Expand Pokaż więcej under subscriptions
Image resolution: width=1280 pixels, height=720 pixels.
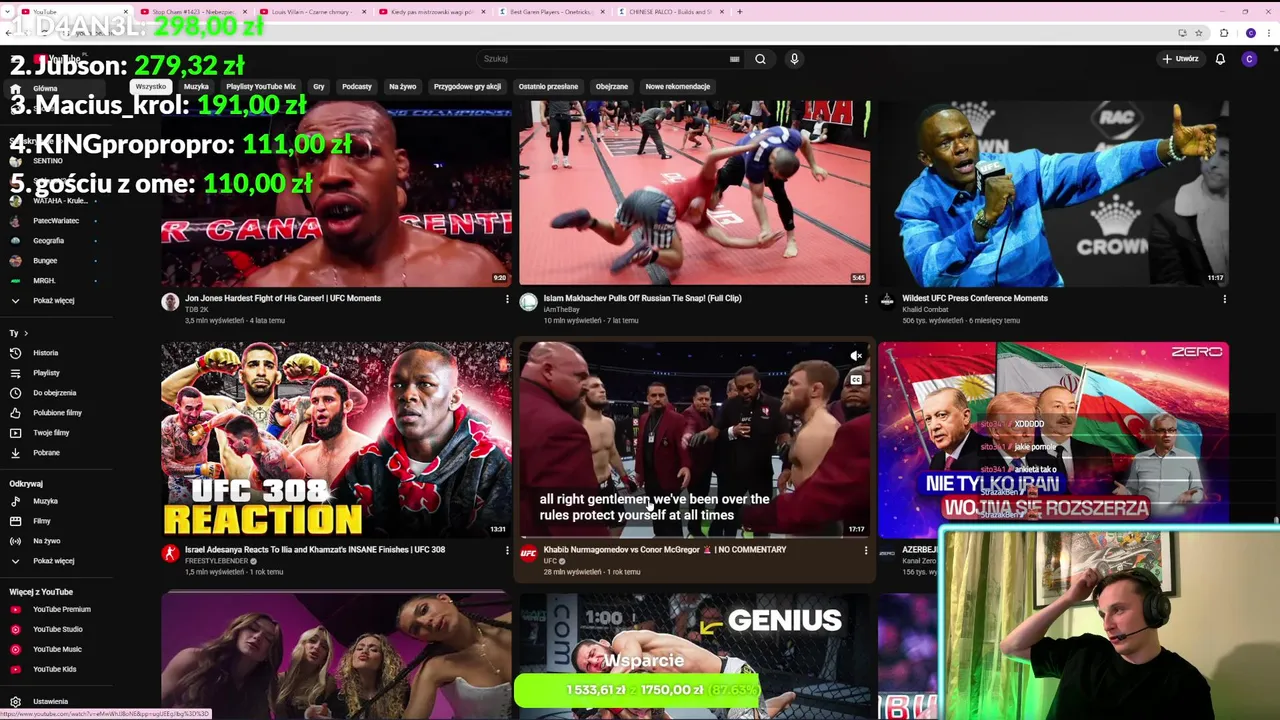pos(54,301)
